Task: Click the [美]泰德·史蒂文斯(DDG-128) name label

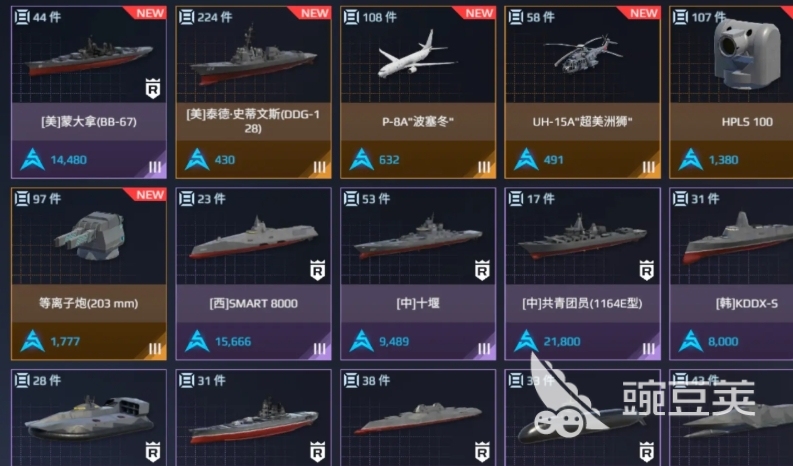Action: coord(253,121)
